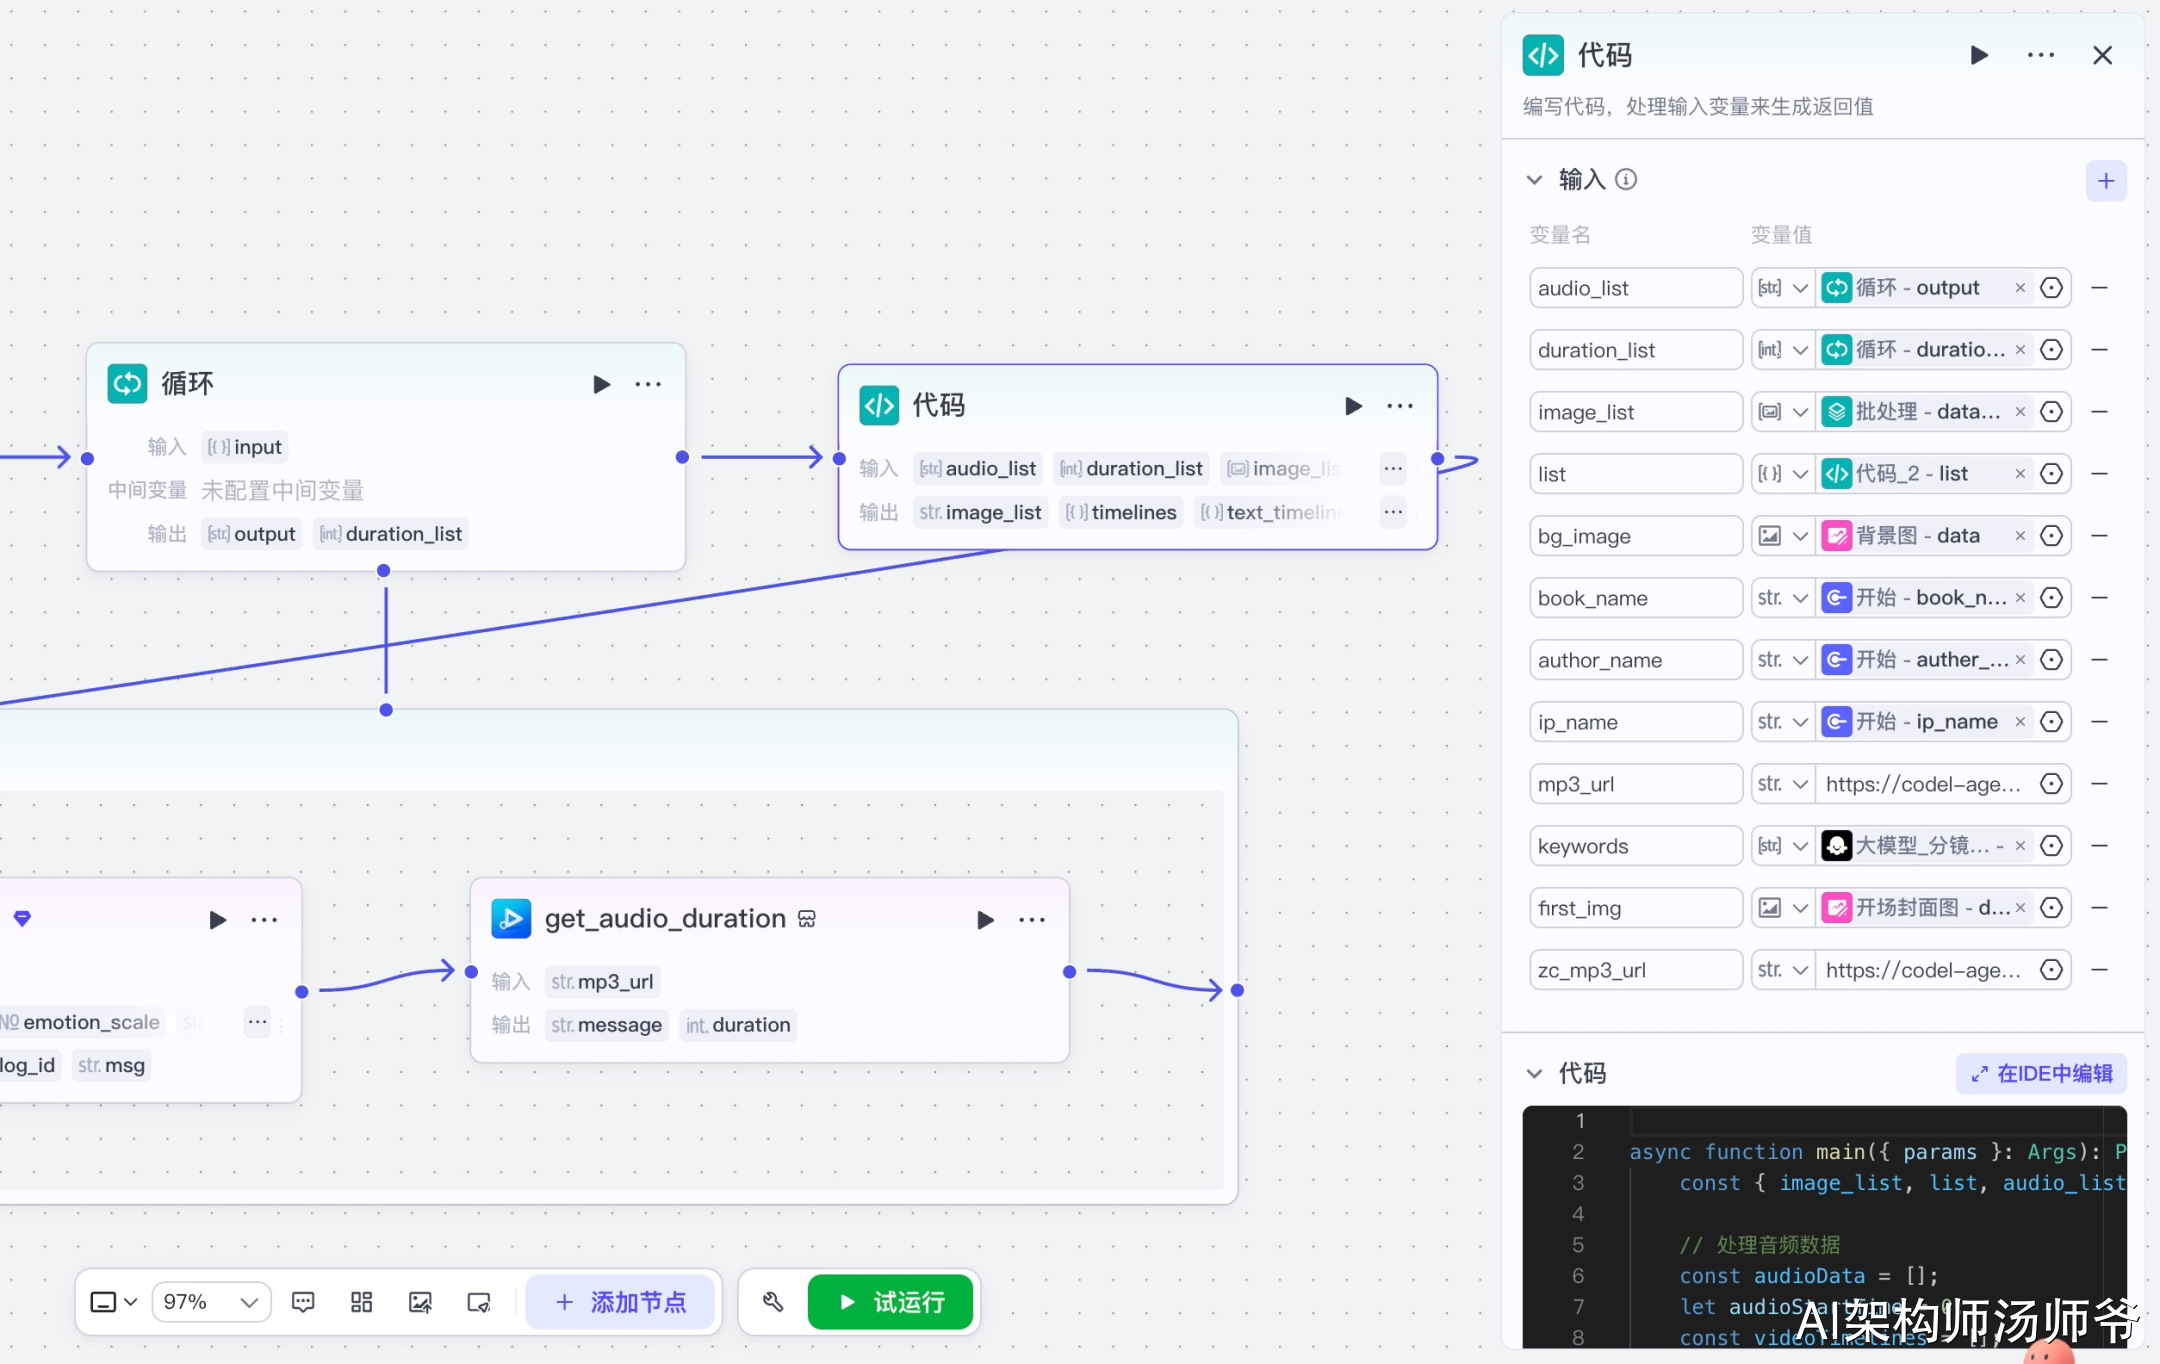The height and width of the screenshot is (1364, 2160).
Task: Add a new input variable with plus
Action: pyautogui.click(x=2105, y=181)
